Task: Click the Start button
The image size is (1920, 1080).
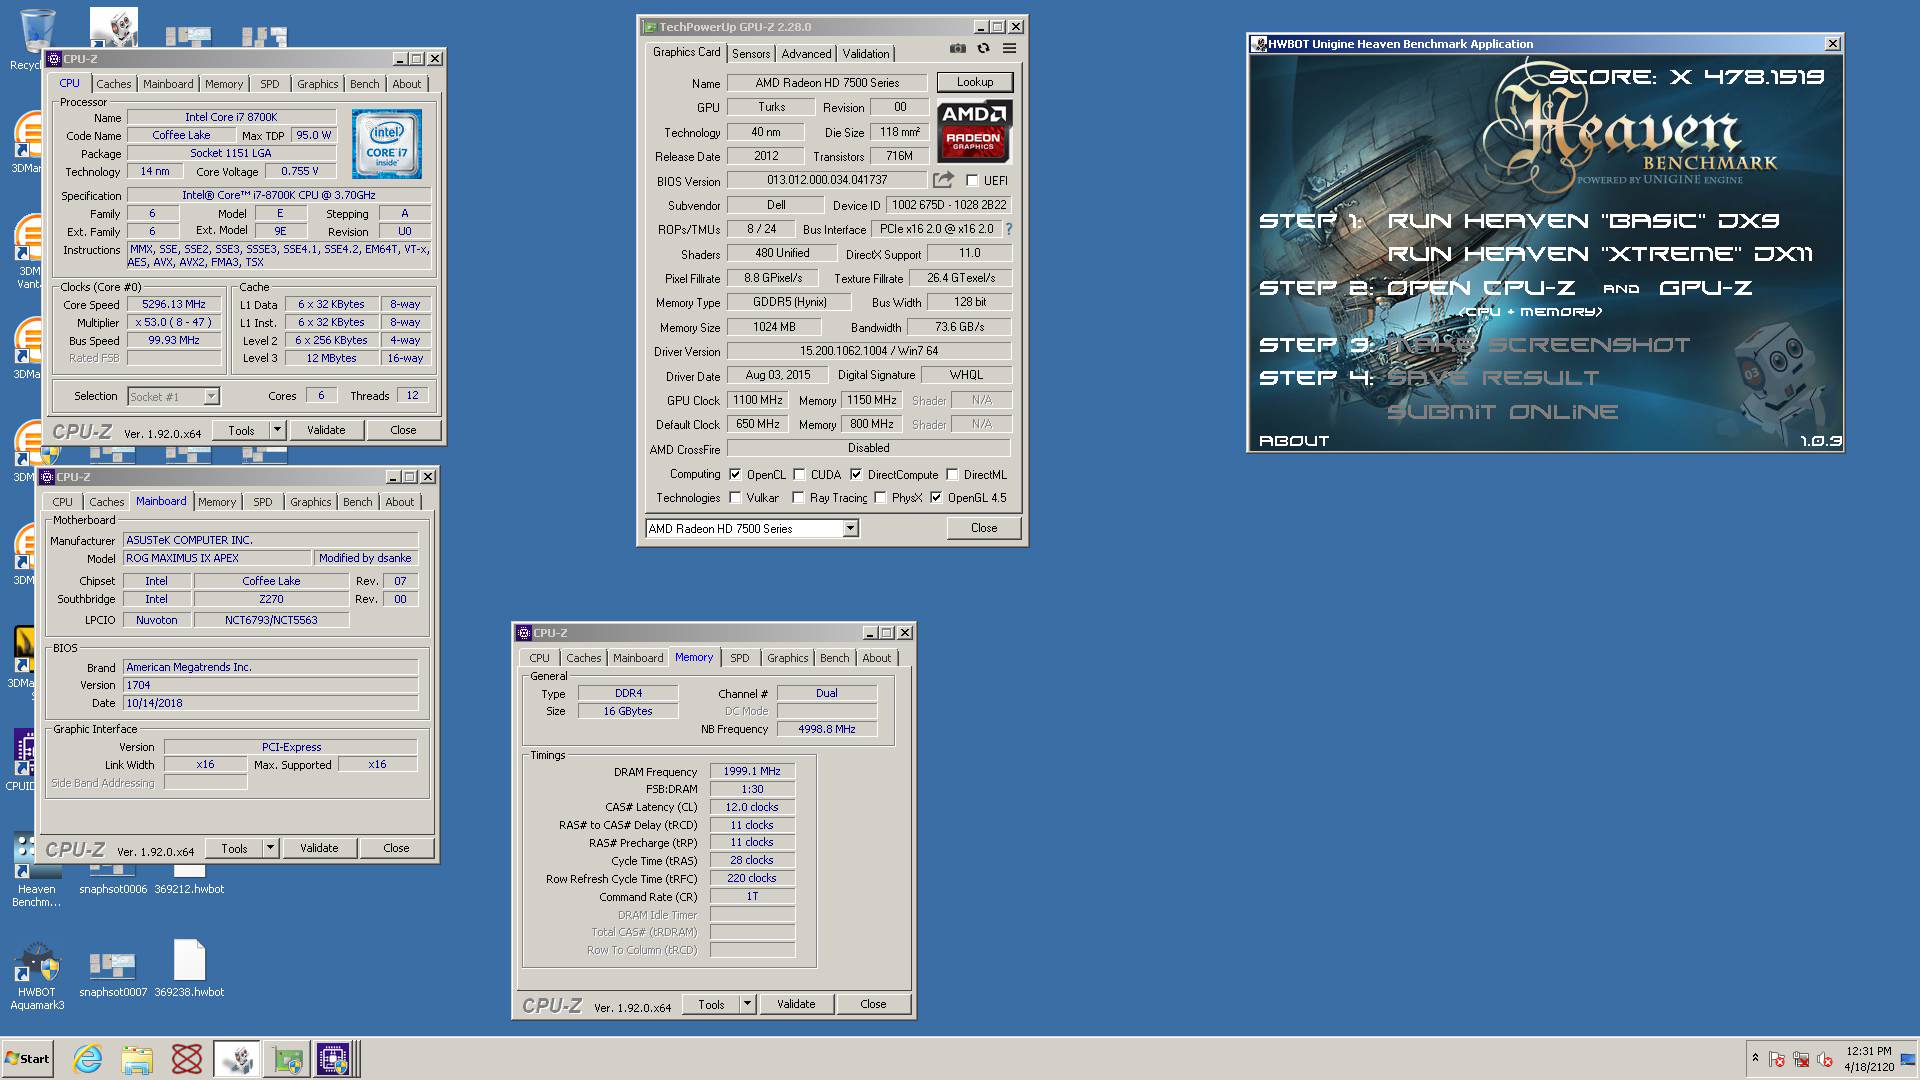Action: 28,1059
